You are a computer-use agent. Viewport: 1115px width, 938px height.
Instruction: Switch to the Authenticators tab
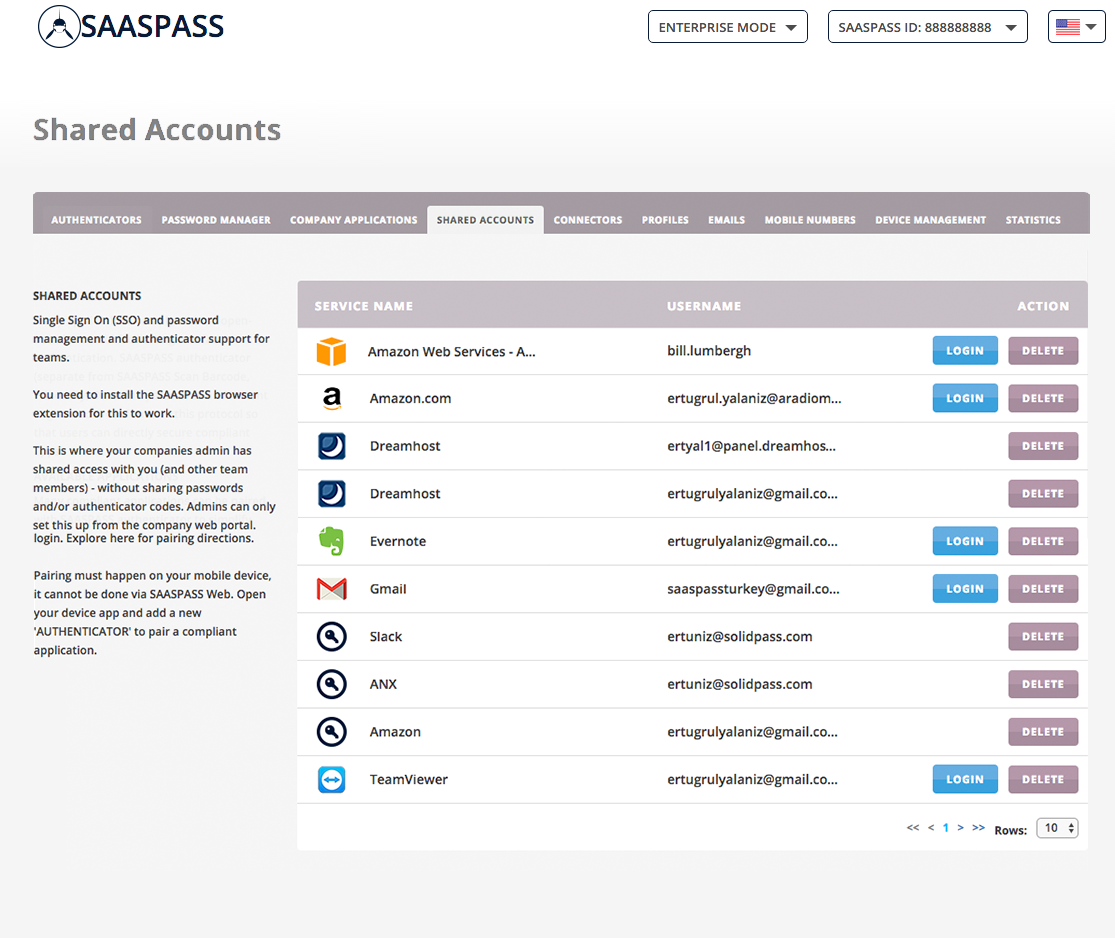point(96,220)
